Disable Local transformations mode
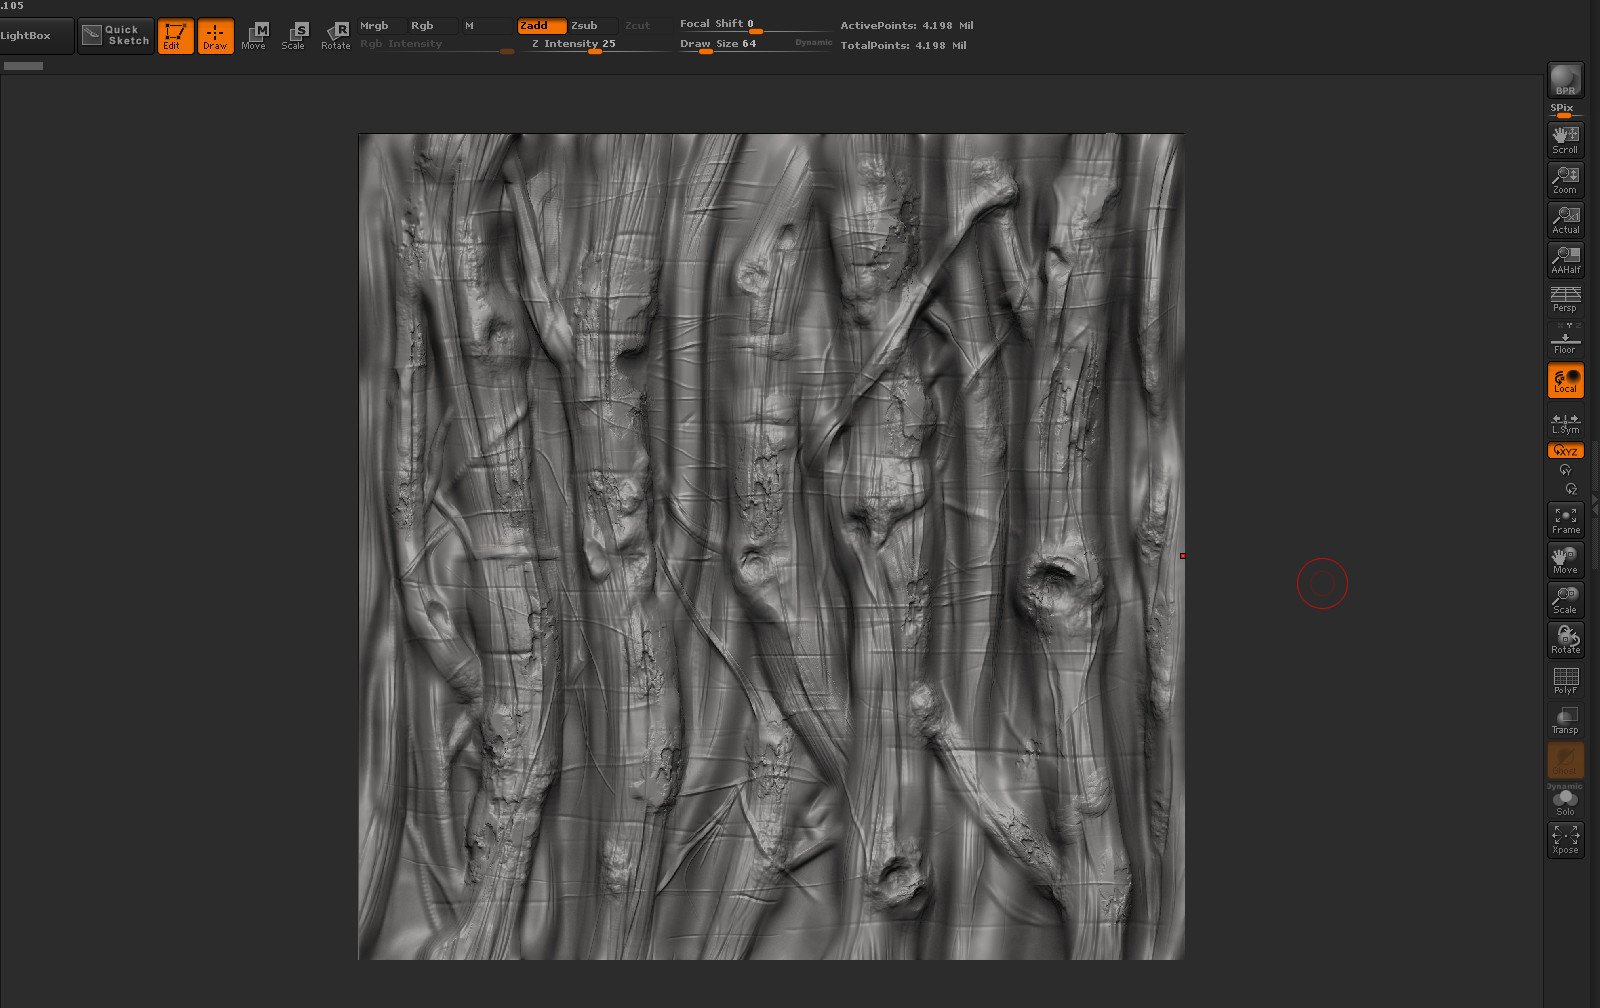The image size is (1600, 1008). (x=1565, y=380)
